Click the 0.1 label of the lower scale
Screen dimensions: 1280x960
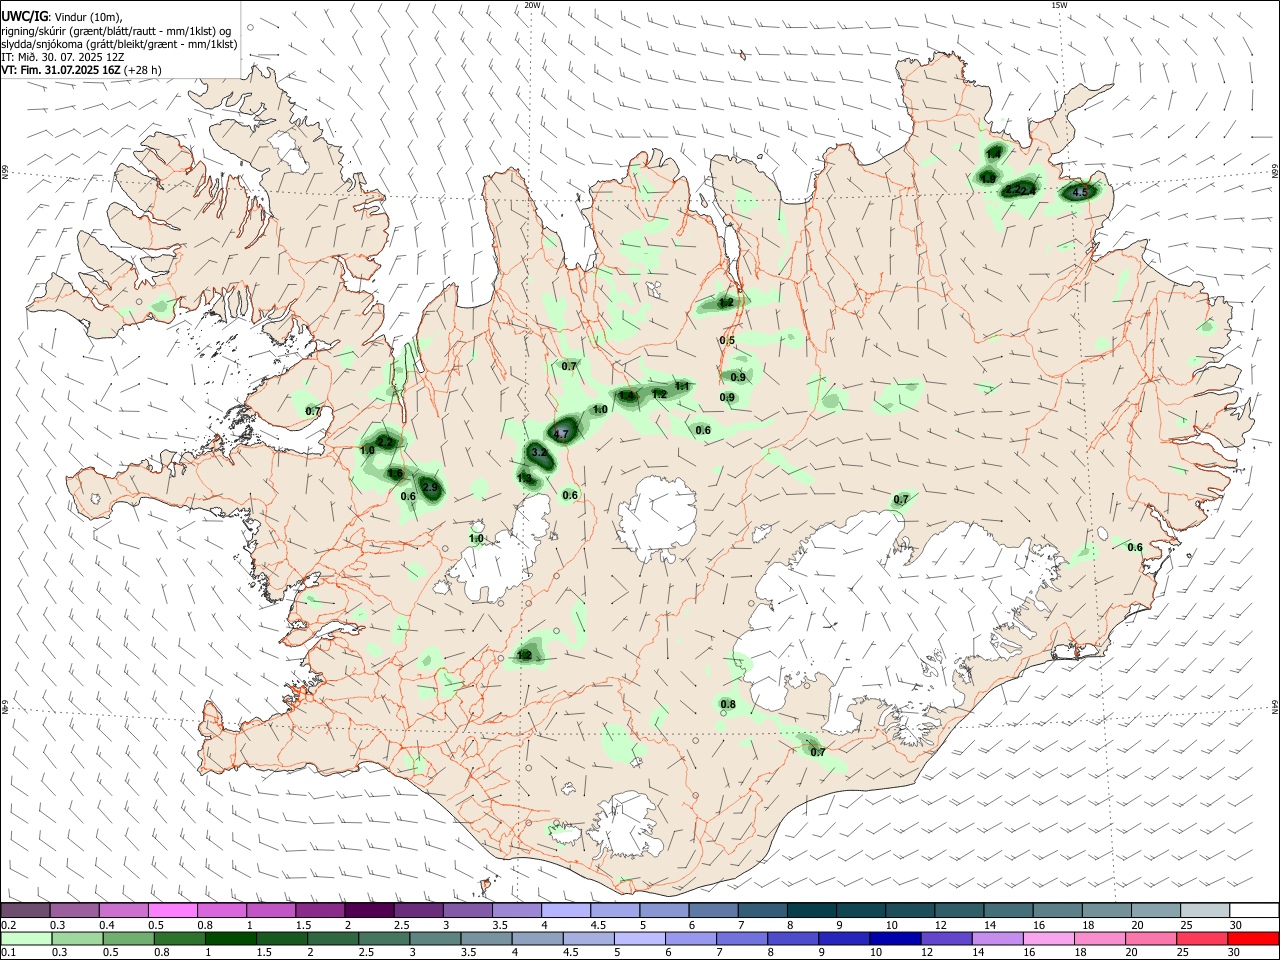[8, 953]
